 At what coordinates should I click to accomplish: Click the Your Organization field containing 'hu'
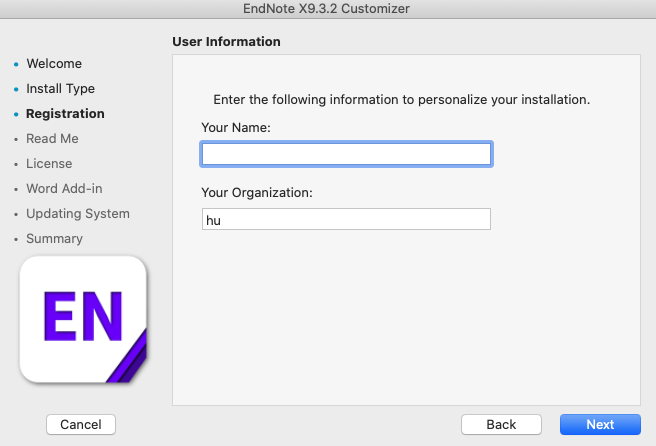click(x=346, y=219)
